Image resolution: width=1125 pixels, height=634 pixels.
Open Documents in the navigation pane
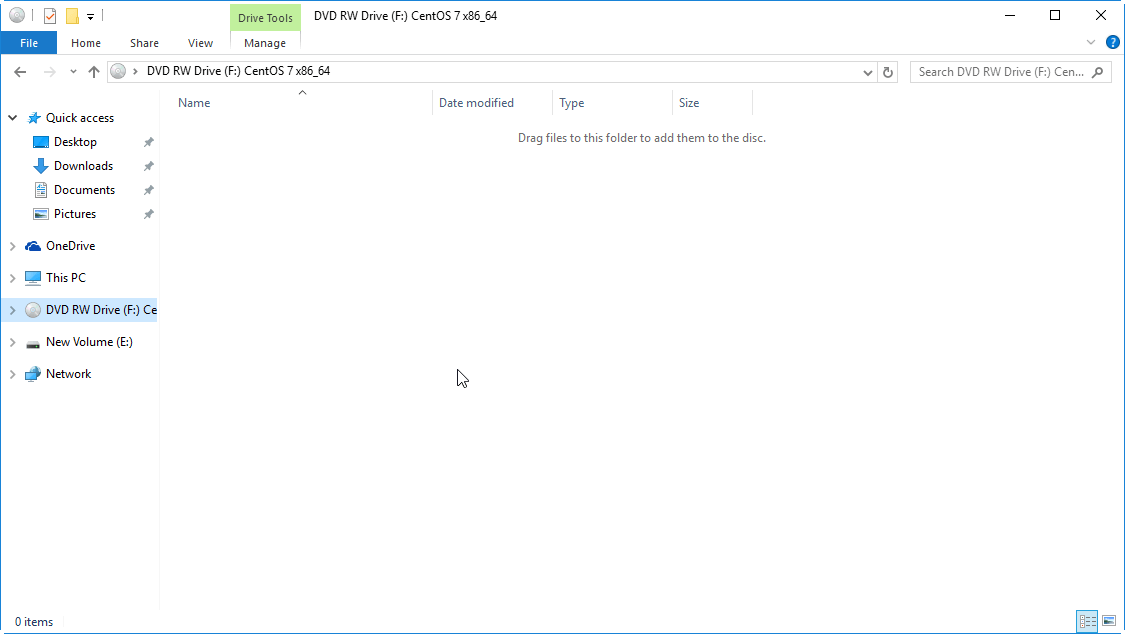(84, 190)
